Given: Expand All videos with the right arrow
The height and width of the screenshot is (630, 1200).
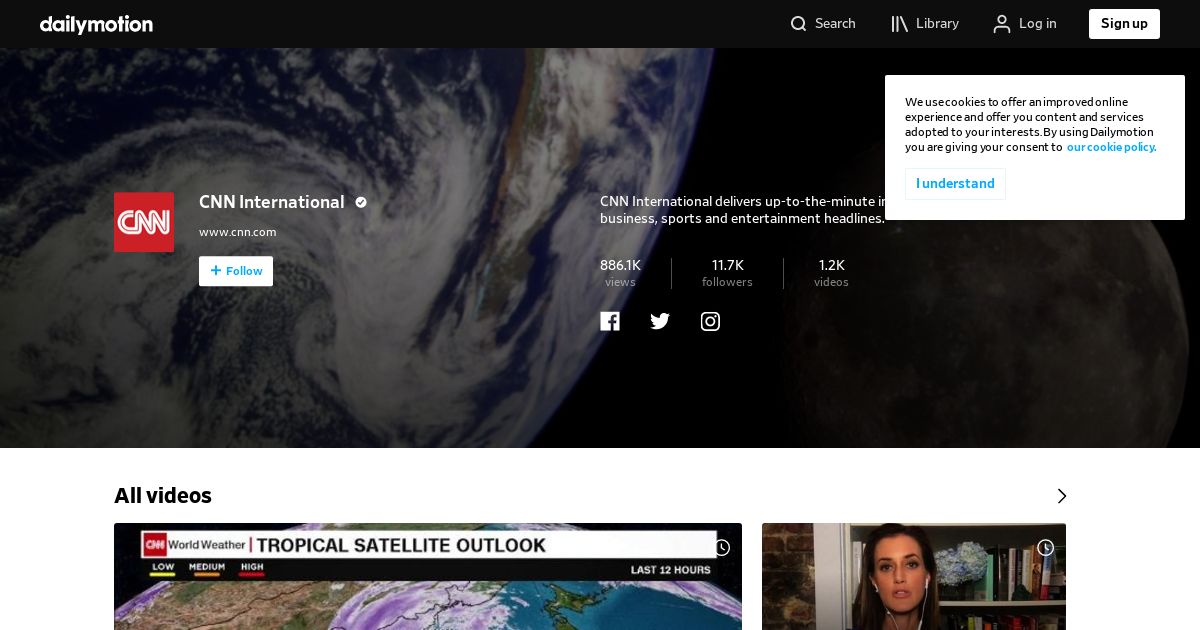Looking at the screenshot, I should pos(1062,496).
